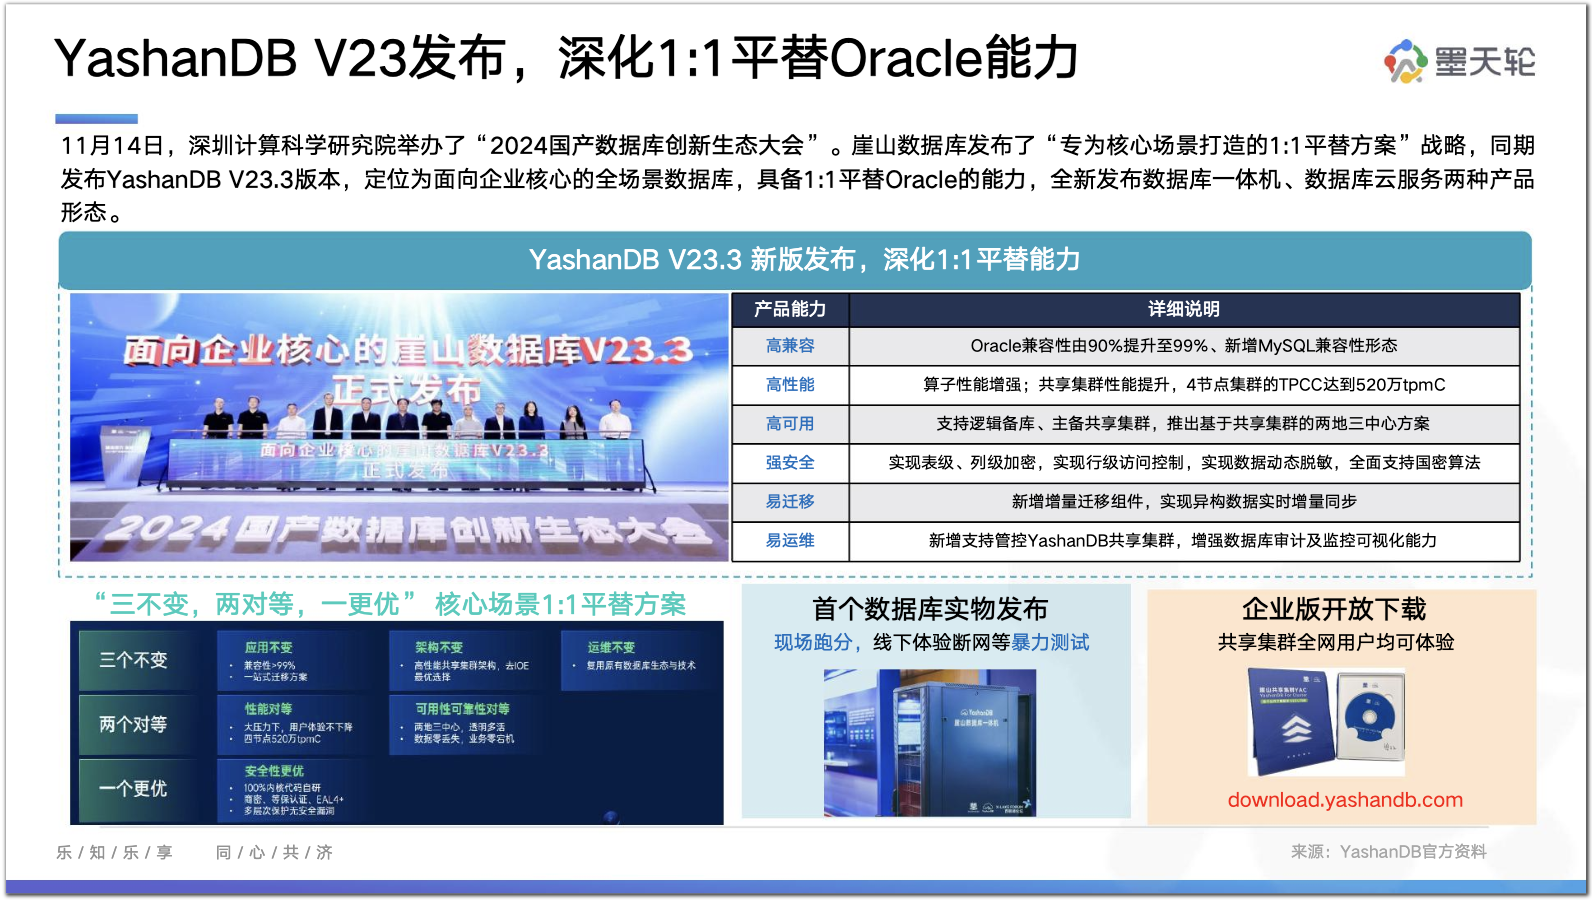The height and width of the screenshot is (900, 1592).
Task: Select the 强安全 table cell
Action: point(790,463)
